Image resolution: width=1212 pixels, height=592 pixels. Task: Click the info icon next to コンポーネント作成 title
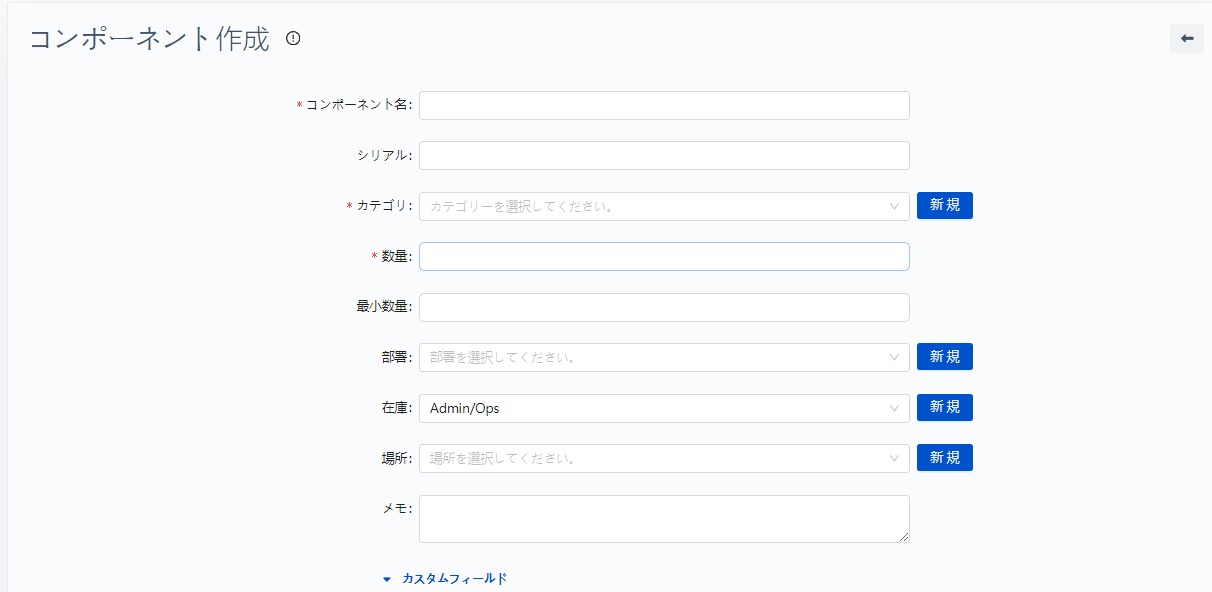point(291,40)
